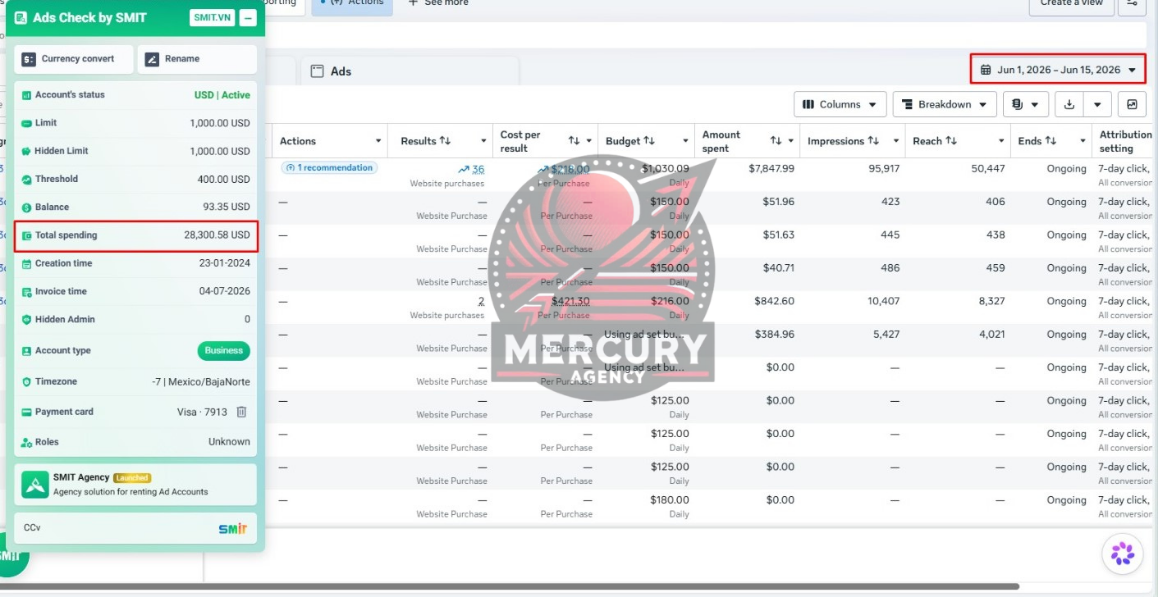This screenshot has width=1158, height=597.
Task: Click the Currency convert button
Action: pyautogui.click(x=74, y=59)
